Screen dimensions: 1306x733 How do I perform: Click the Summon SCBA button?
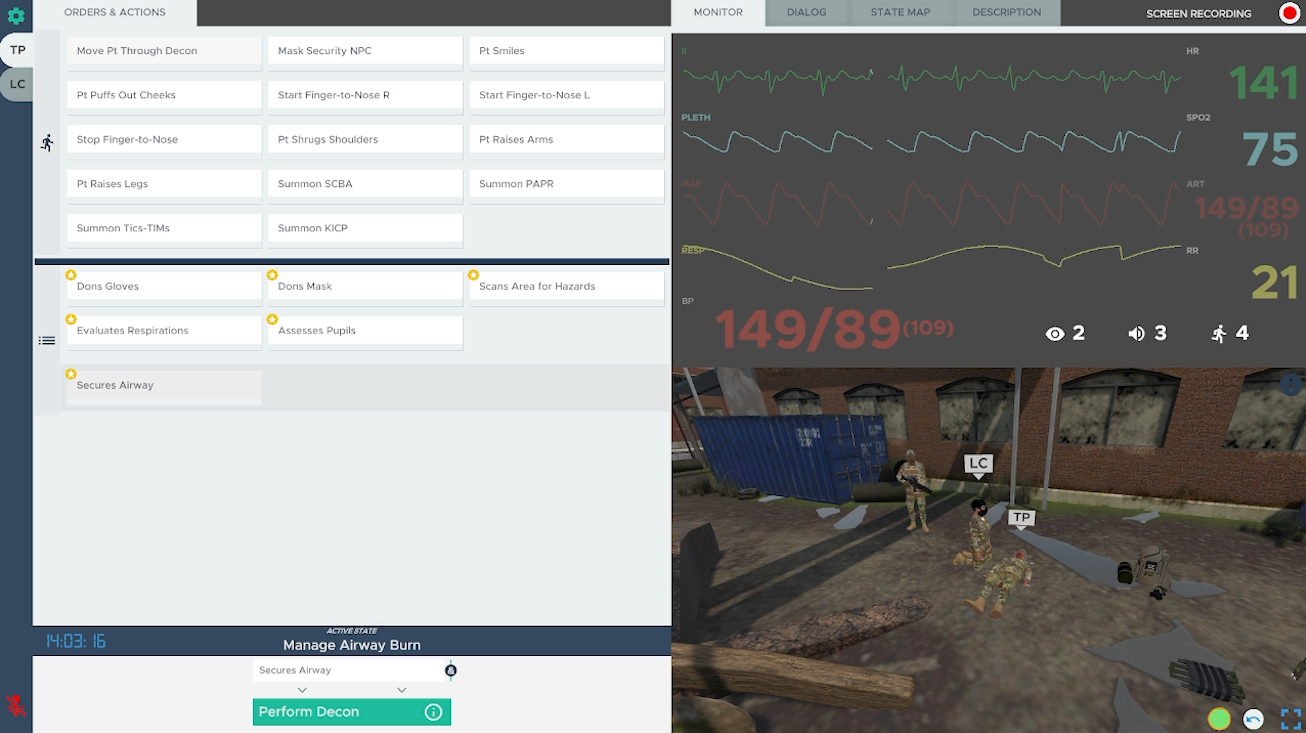pyautogui.click(x=365, y=184)
